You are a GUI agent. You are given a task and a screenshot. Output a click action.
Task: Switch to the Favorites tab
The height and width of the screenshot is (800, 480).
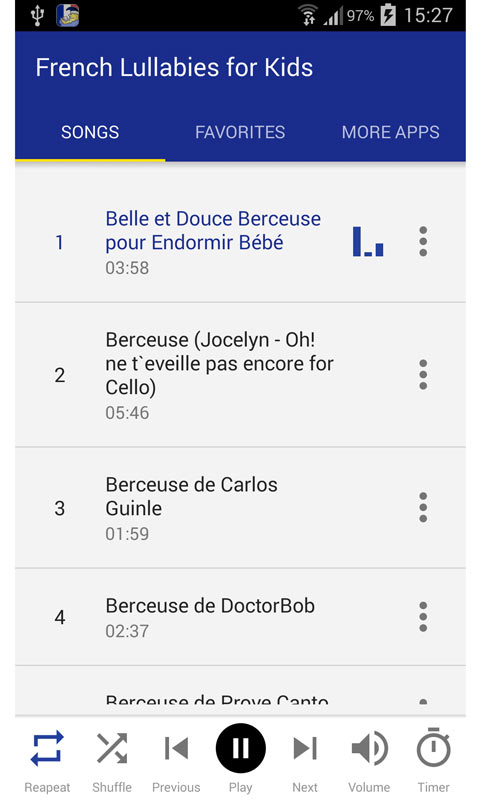click(x=240, y=133)
